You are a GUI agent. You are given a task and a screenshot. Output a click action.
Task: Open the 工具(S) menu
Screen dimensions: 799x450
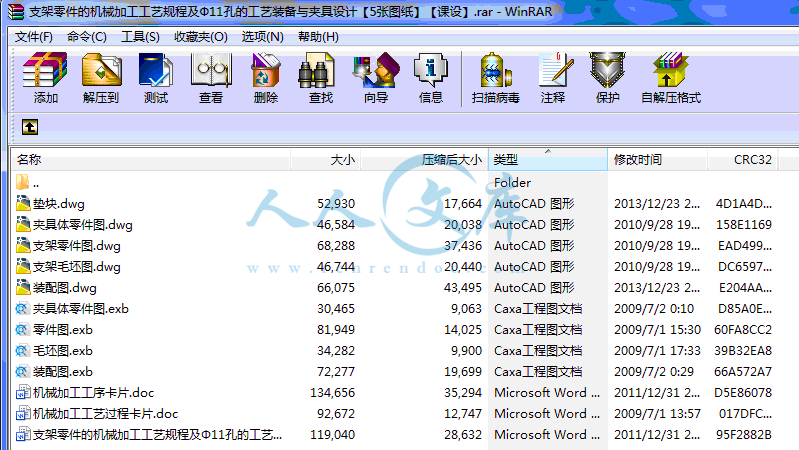click(x=140, y=37)
